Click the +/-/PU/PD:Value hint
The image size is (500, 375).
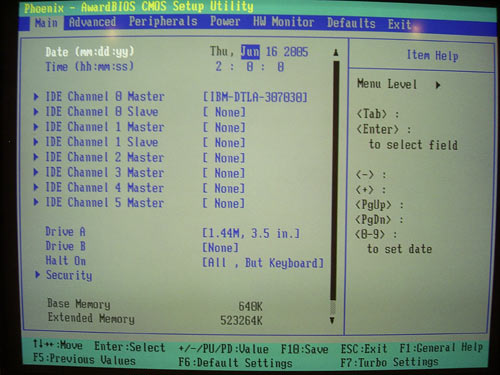(x=224, y=349)
